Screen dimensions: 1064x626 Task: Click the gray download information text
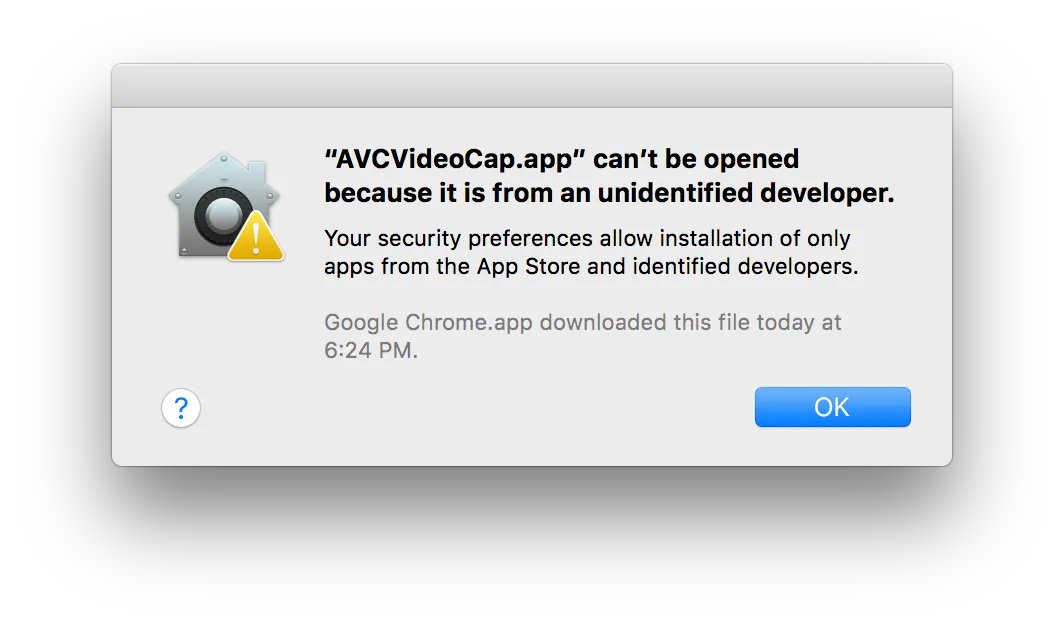582,335
